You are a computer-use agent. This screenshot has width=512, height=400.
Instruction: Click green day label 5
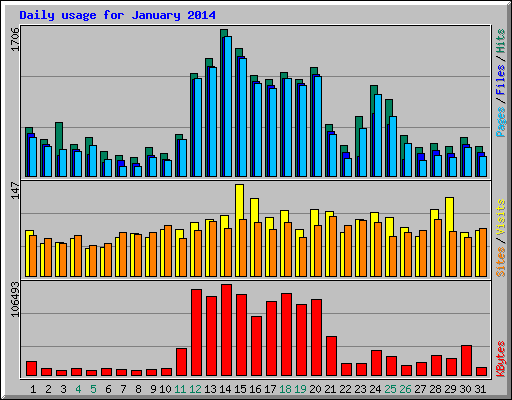coord(93,389)
